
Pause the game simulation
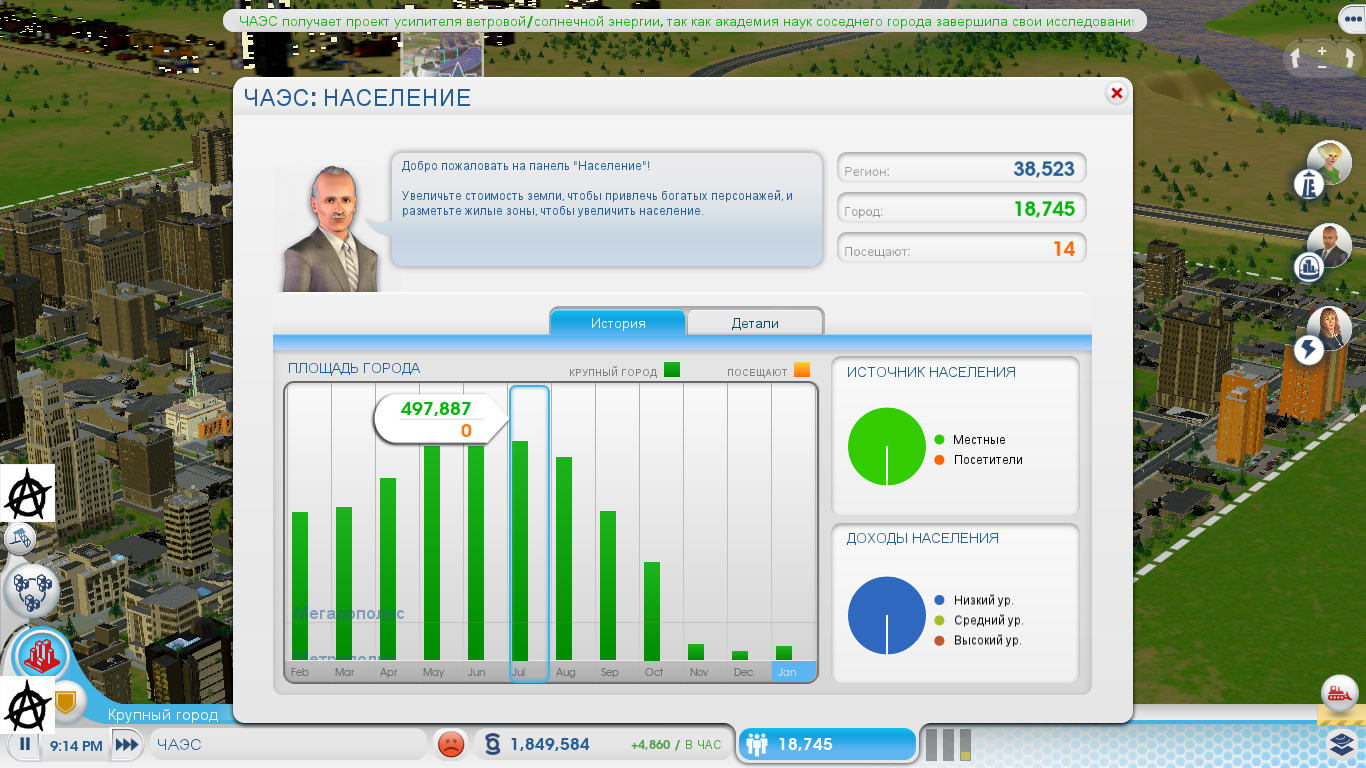24,745
